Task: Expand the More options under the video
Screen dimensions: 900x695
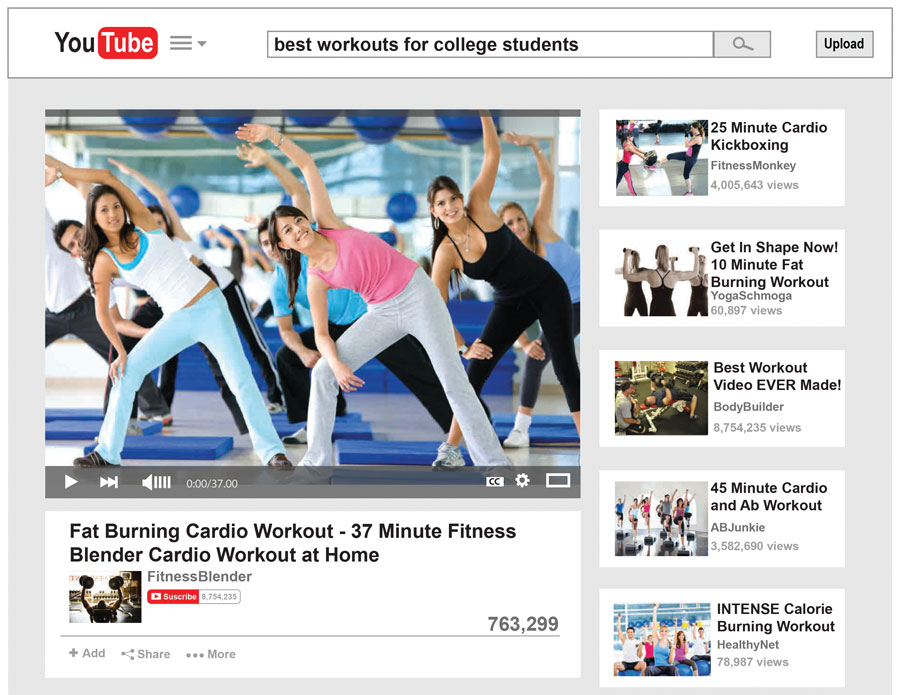Action: click(210, 654)
